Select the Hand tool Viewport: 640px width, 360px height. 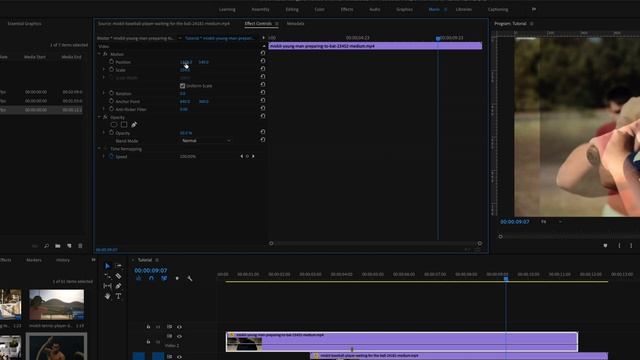coord(107,296)
